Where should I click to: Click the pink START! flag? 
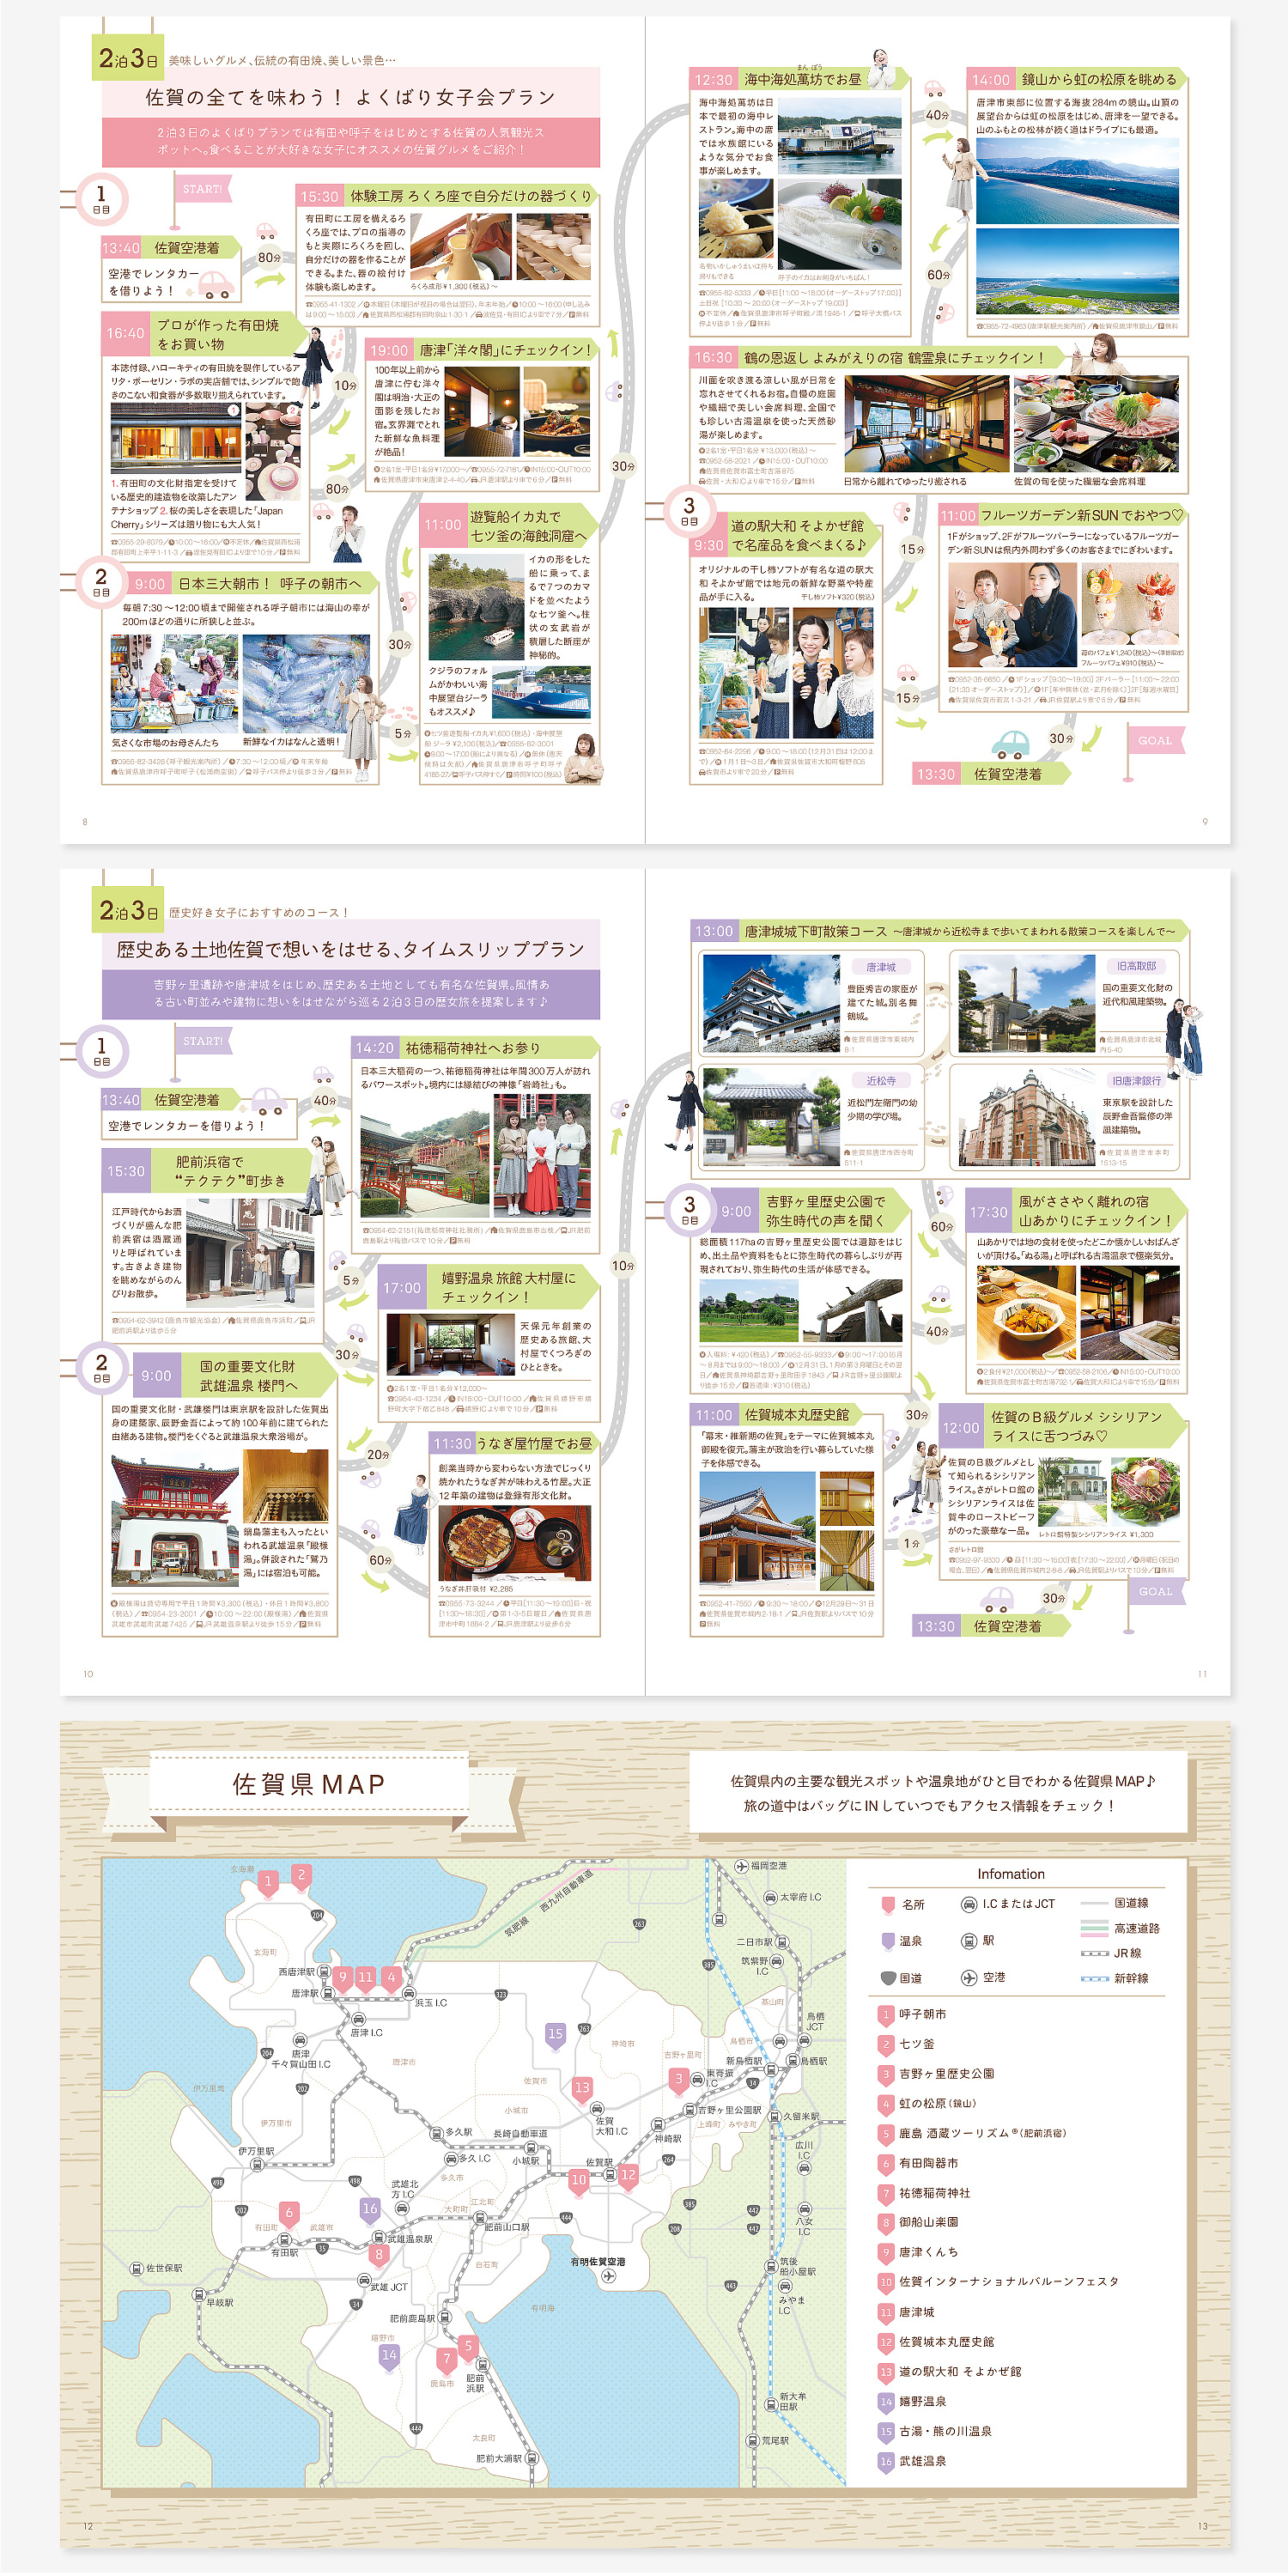tap(201, 190)
